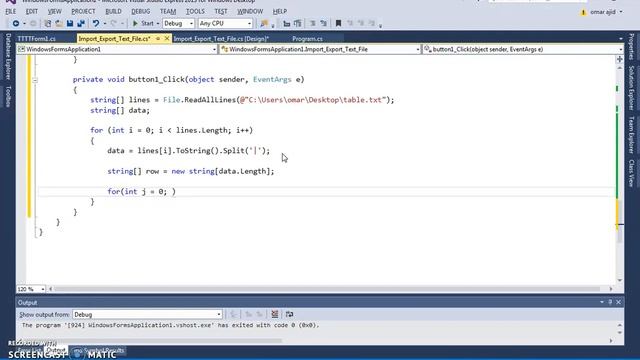Open the Team Explorer side panel

click(631, 135)
